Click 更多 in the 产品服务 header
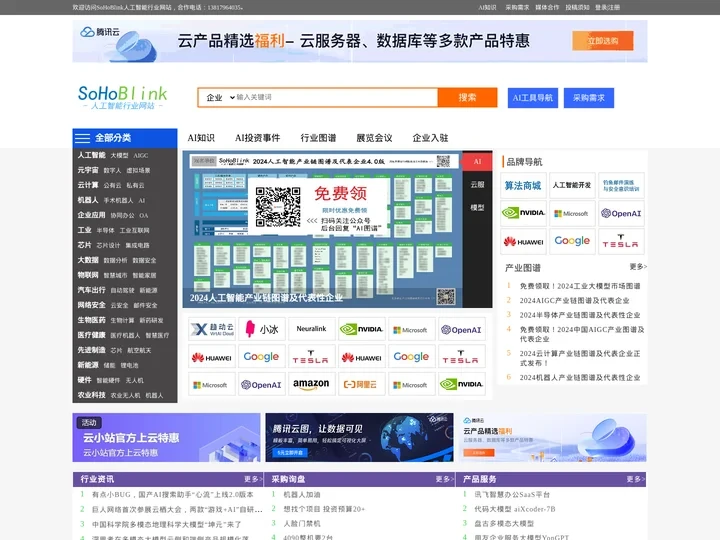 (x=636, y=479)
